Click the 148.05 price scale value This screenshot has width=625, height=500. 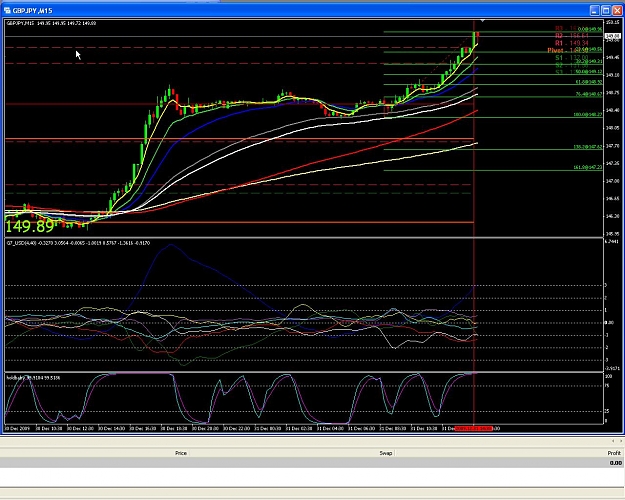(612, 128)
